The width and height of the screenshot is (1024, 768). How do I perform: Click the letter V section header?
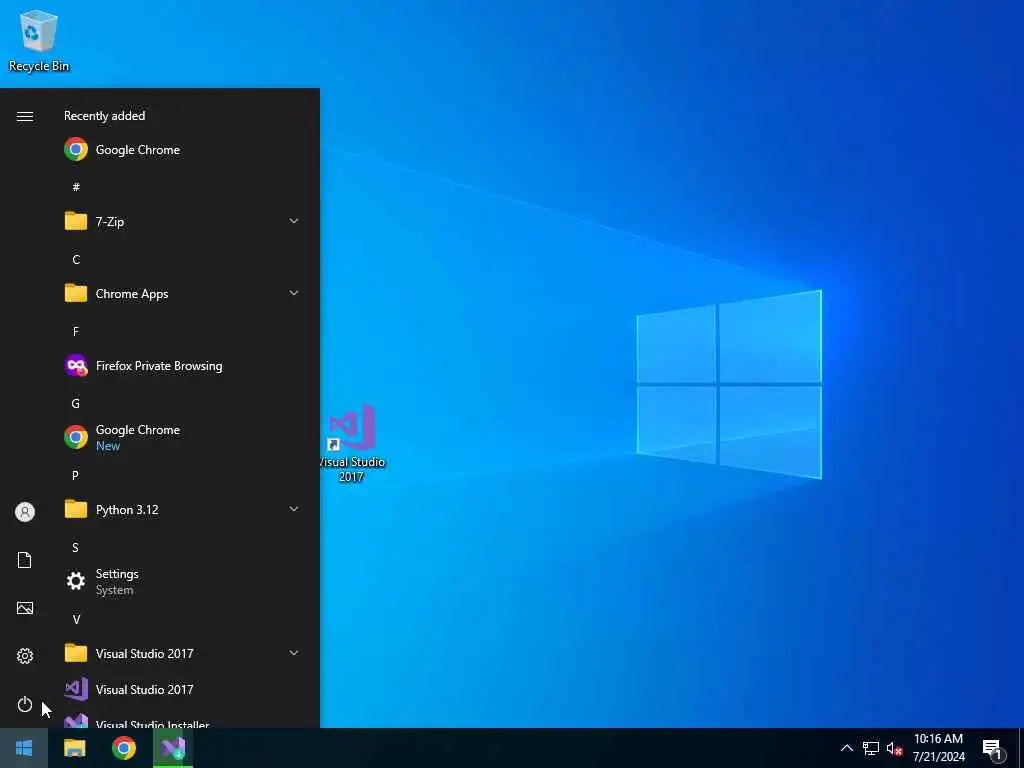click(76, 619)
